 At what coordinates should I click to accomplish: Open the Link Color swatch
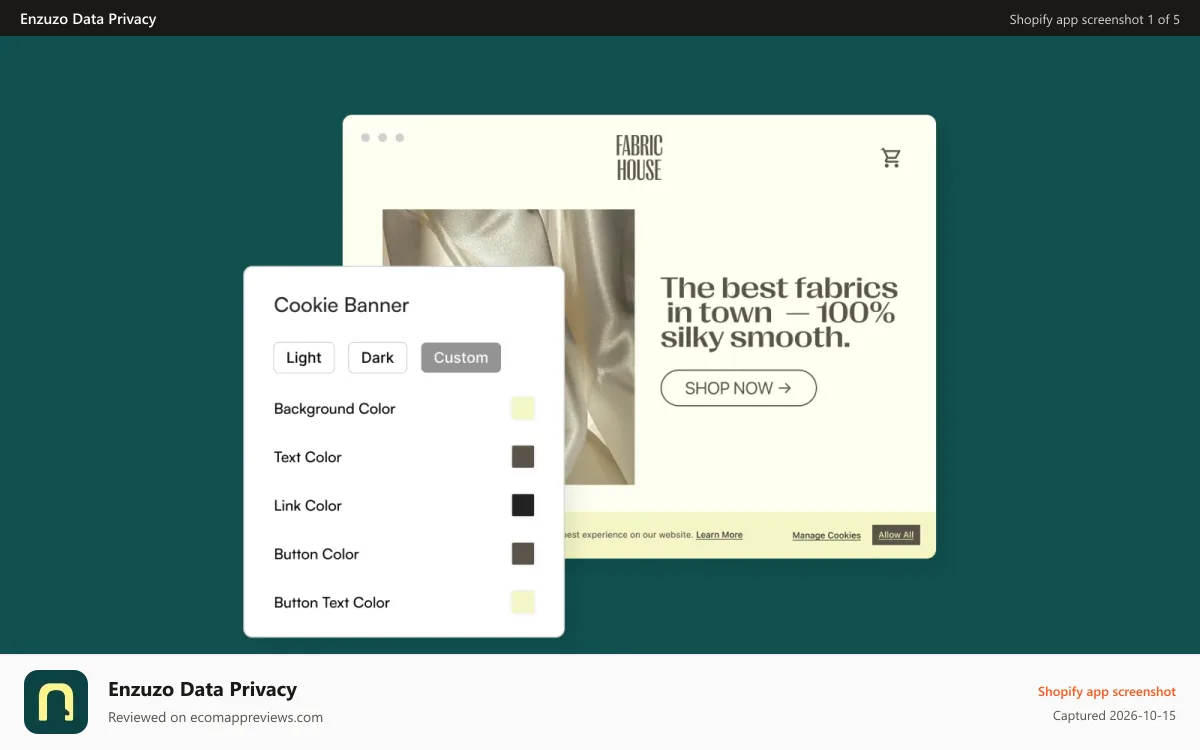tap(523, 505)
